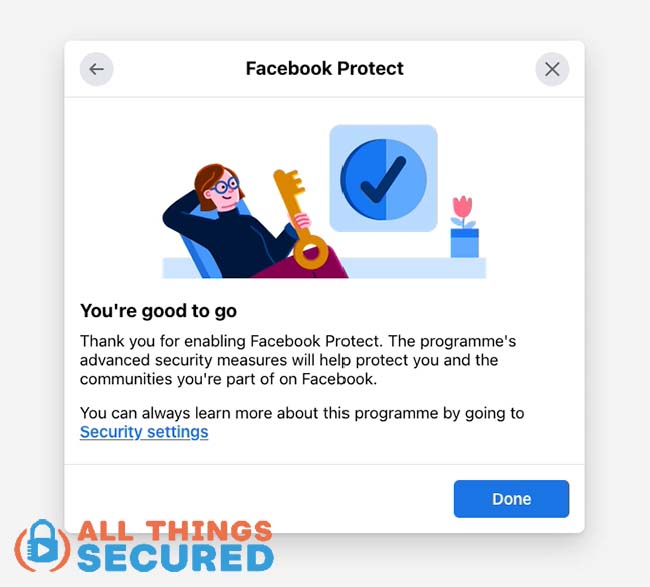Open the Security settings link
Image resolution: width=650 pixels, height=587 pixels.
[144, 432]
